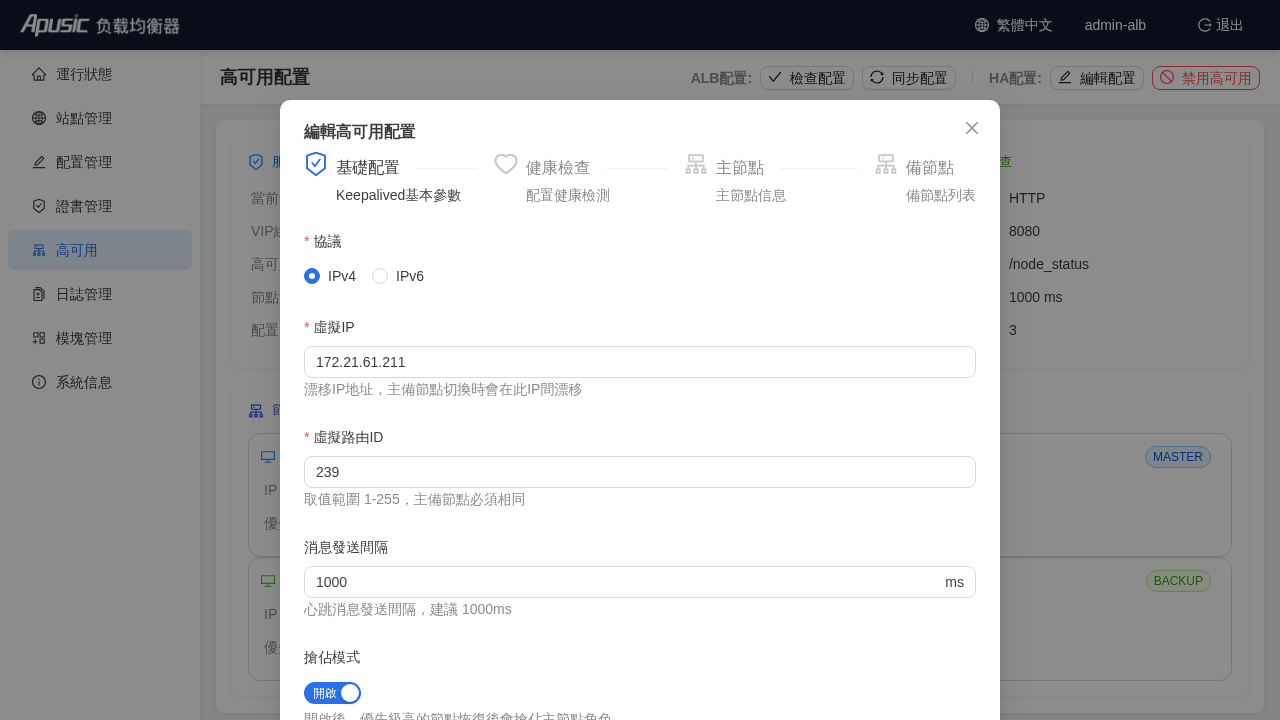Select the IPv4 protocol radio button

(x=312, y=276)
